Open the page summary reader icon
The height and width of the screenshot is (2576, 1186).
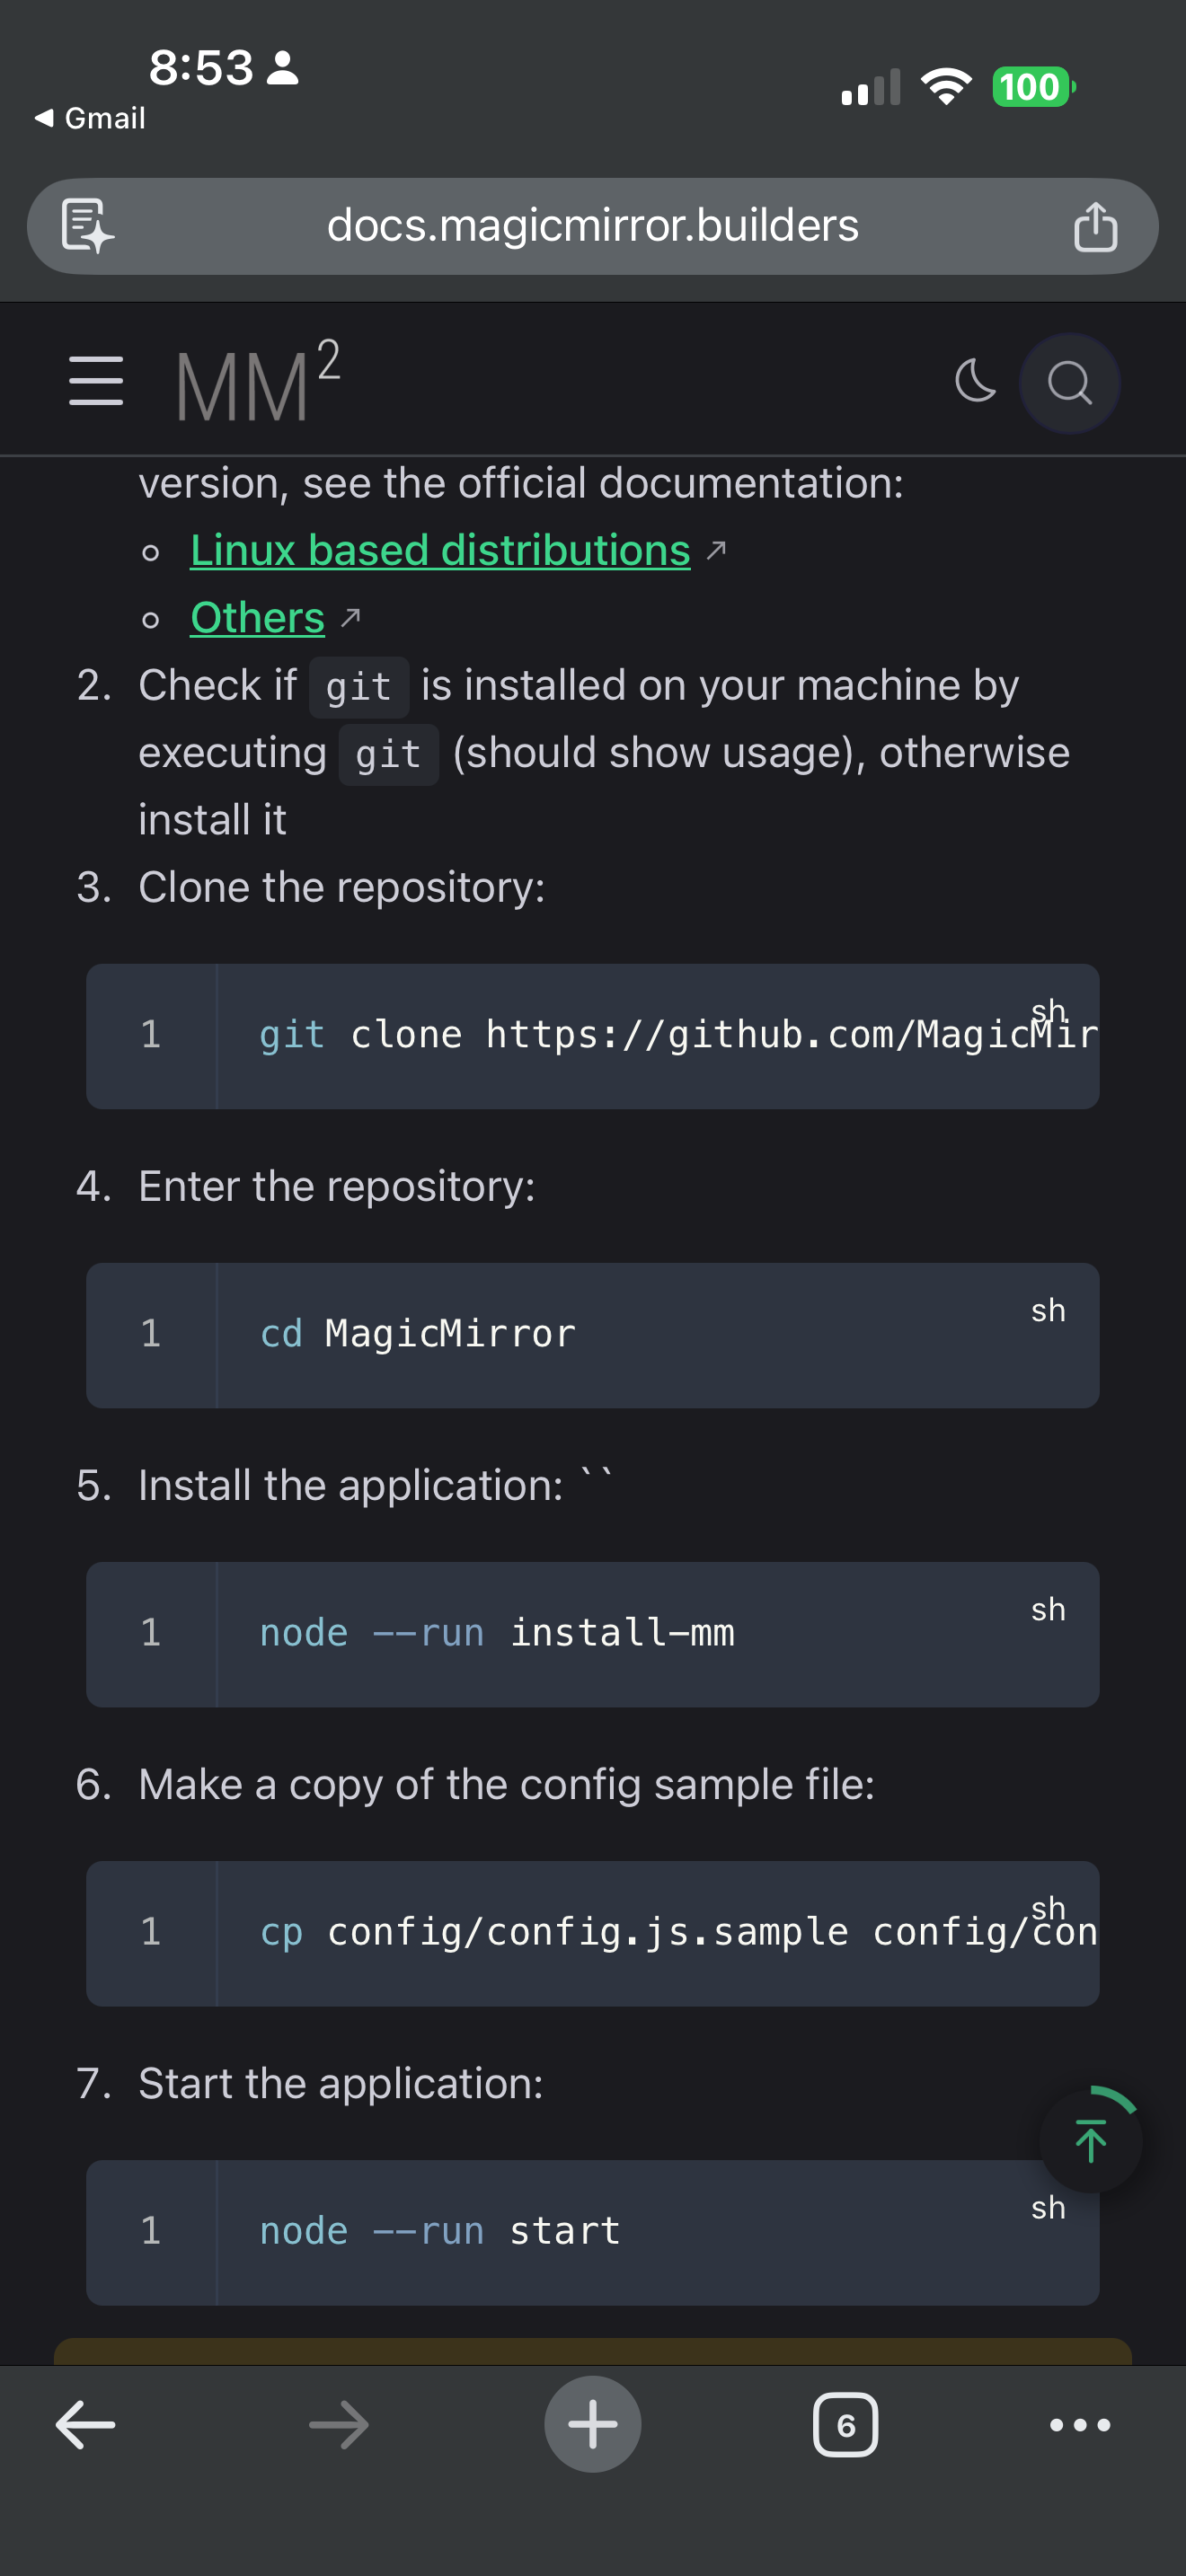coord(88,226)
